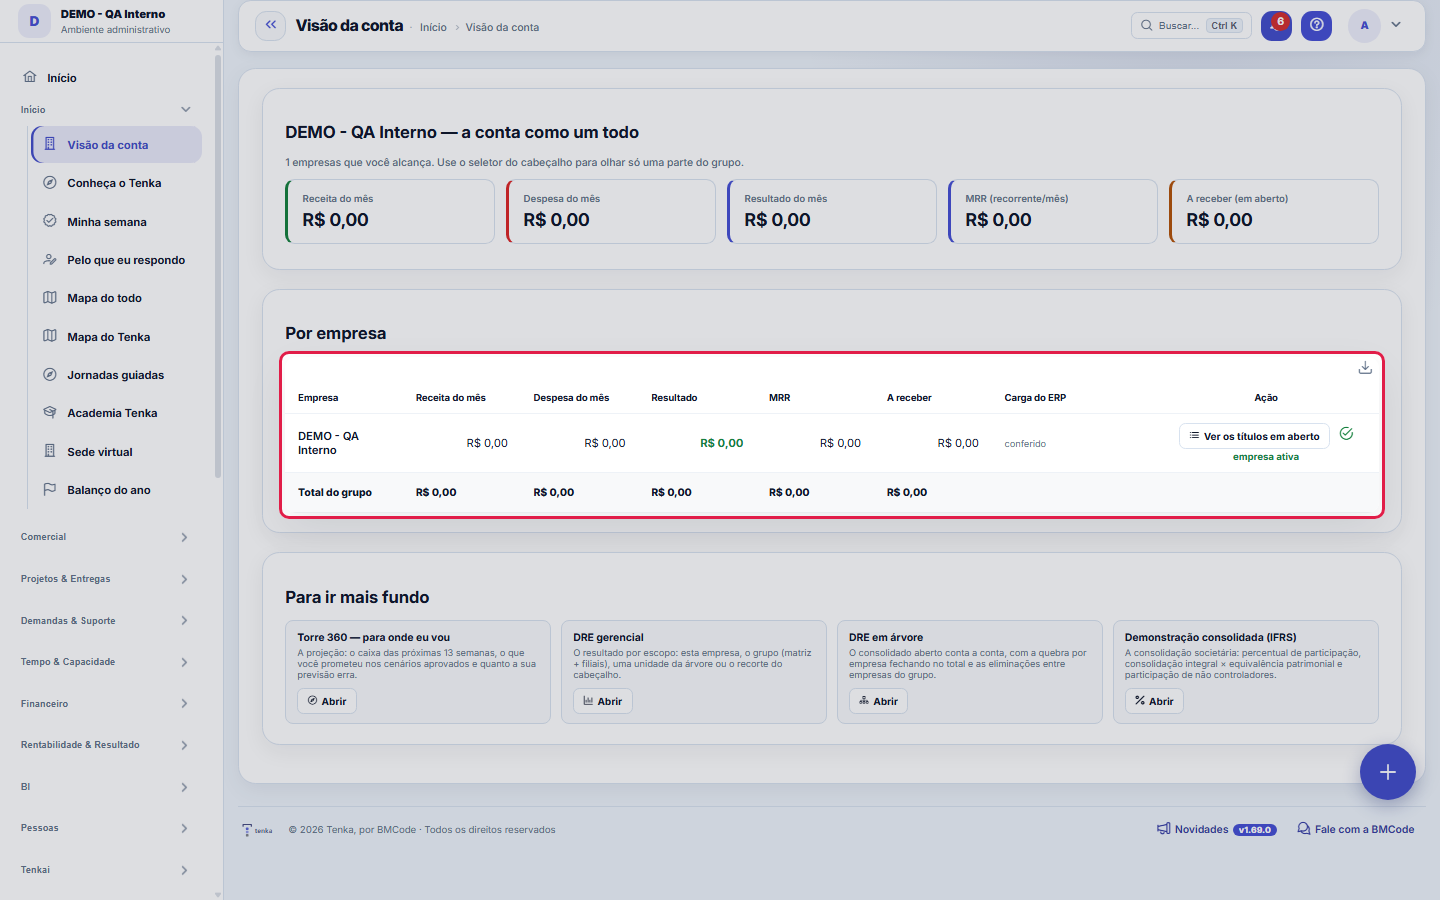The height and width of the screenshot is (900, 1440).
Task: Click the compass icon for Conheça o Tenka
Action: coord(50,183)
